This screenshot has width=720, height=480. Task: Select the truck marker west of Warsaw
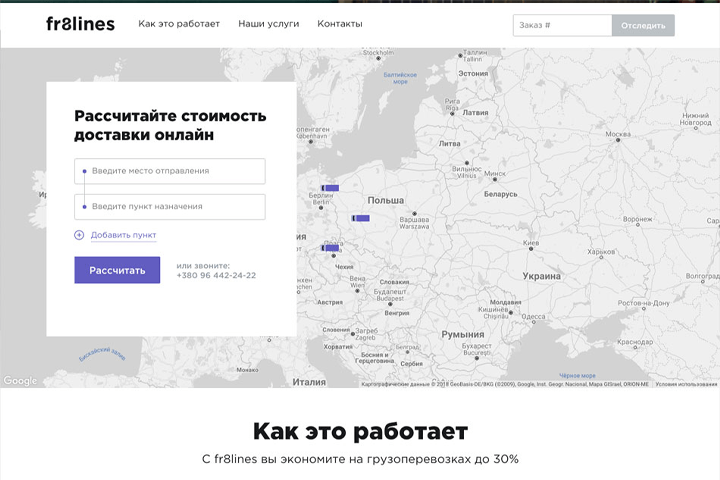(361, 218)
